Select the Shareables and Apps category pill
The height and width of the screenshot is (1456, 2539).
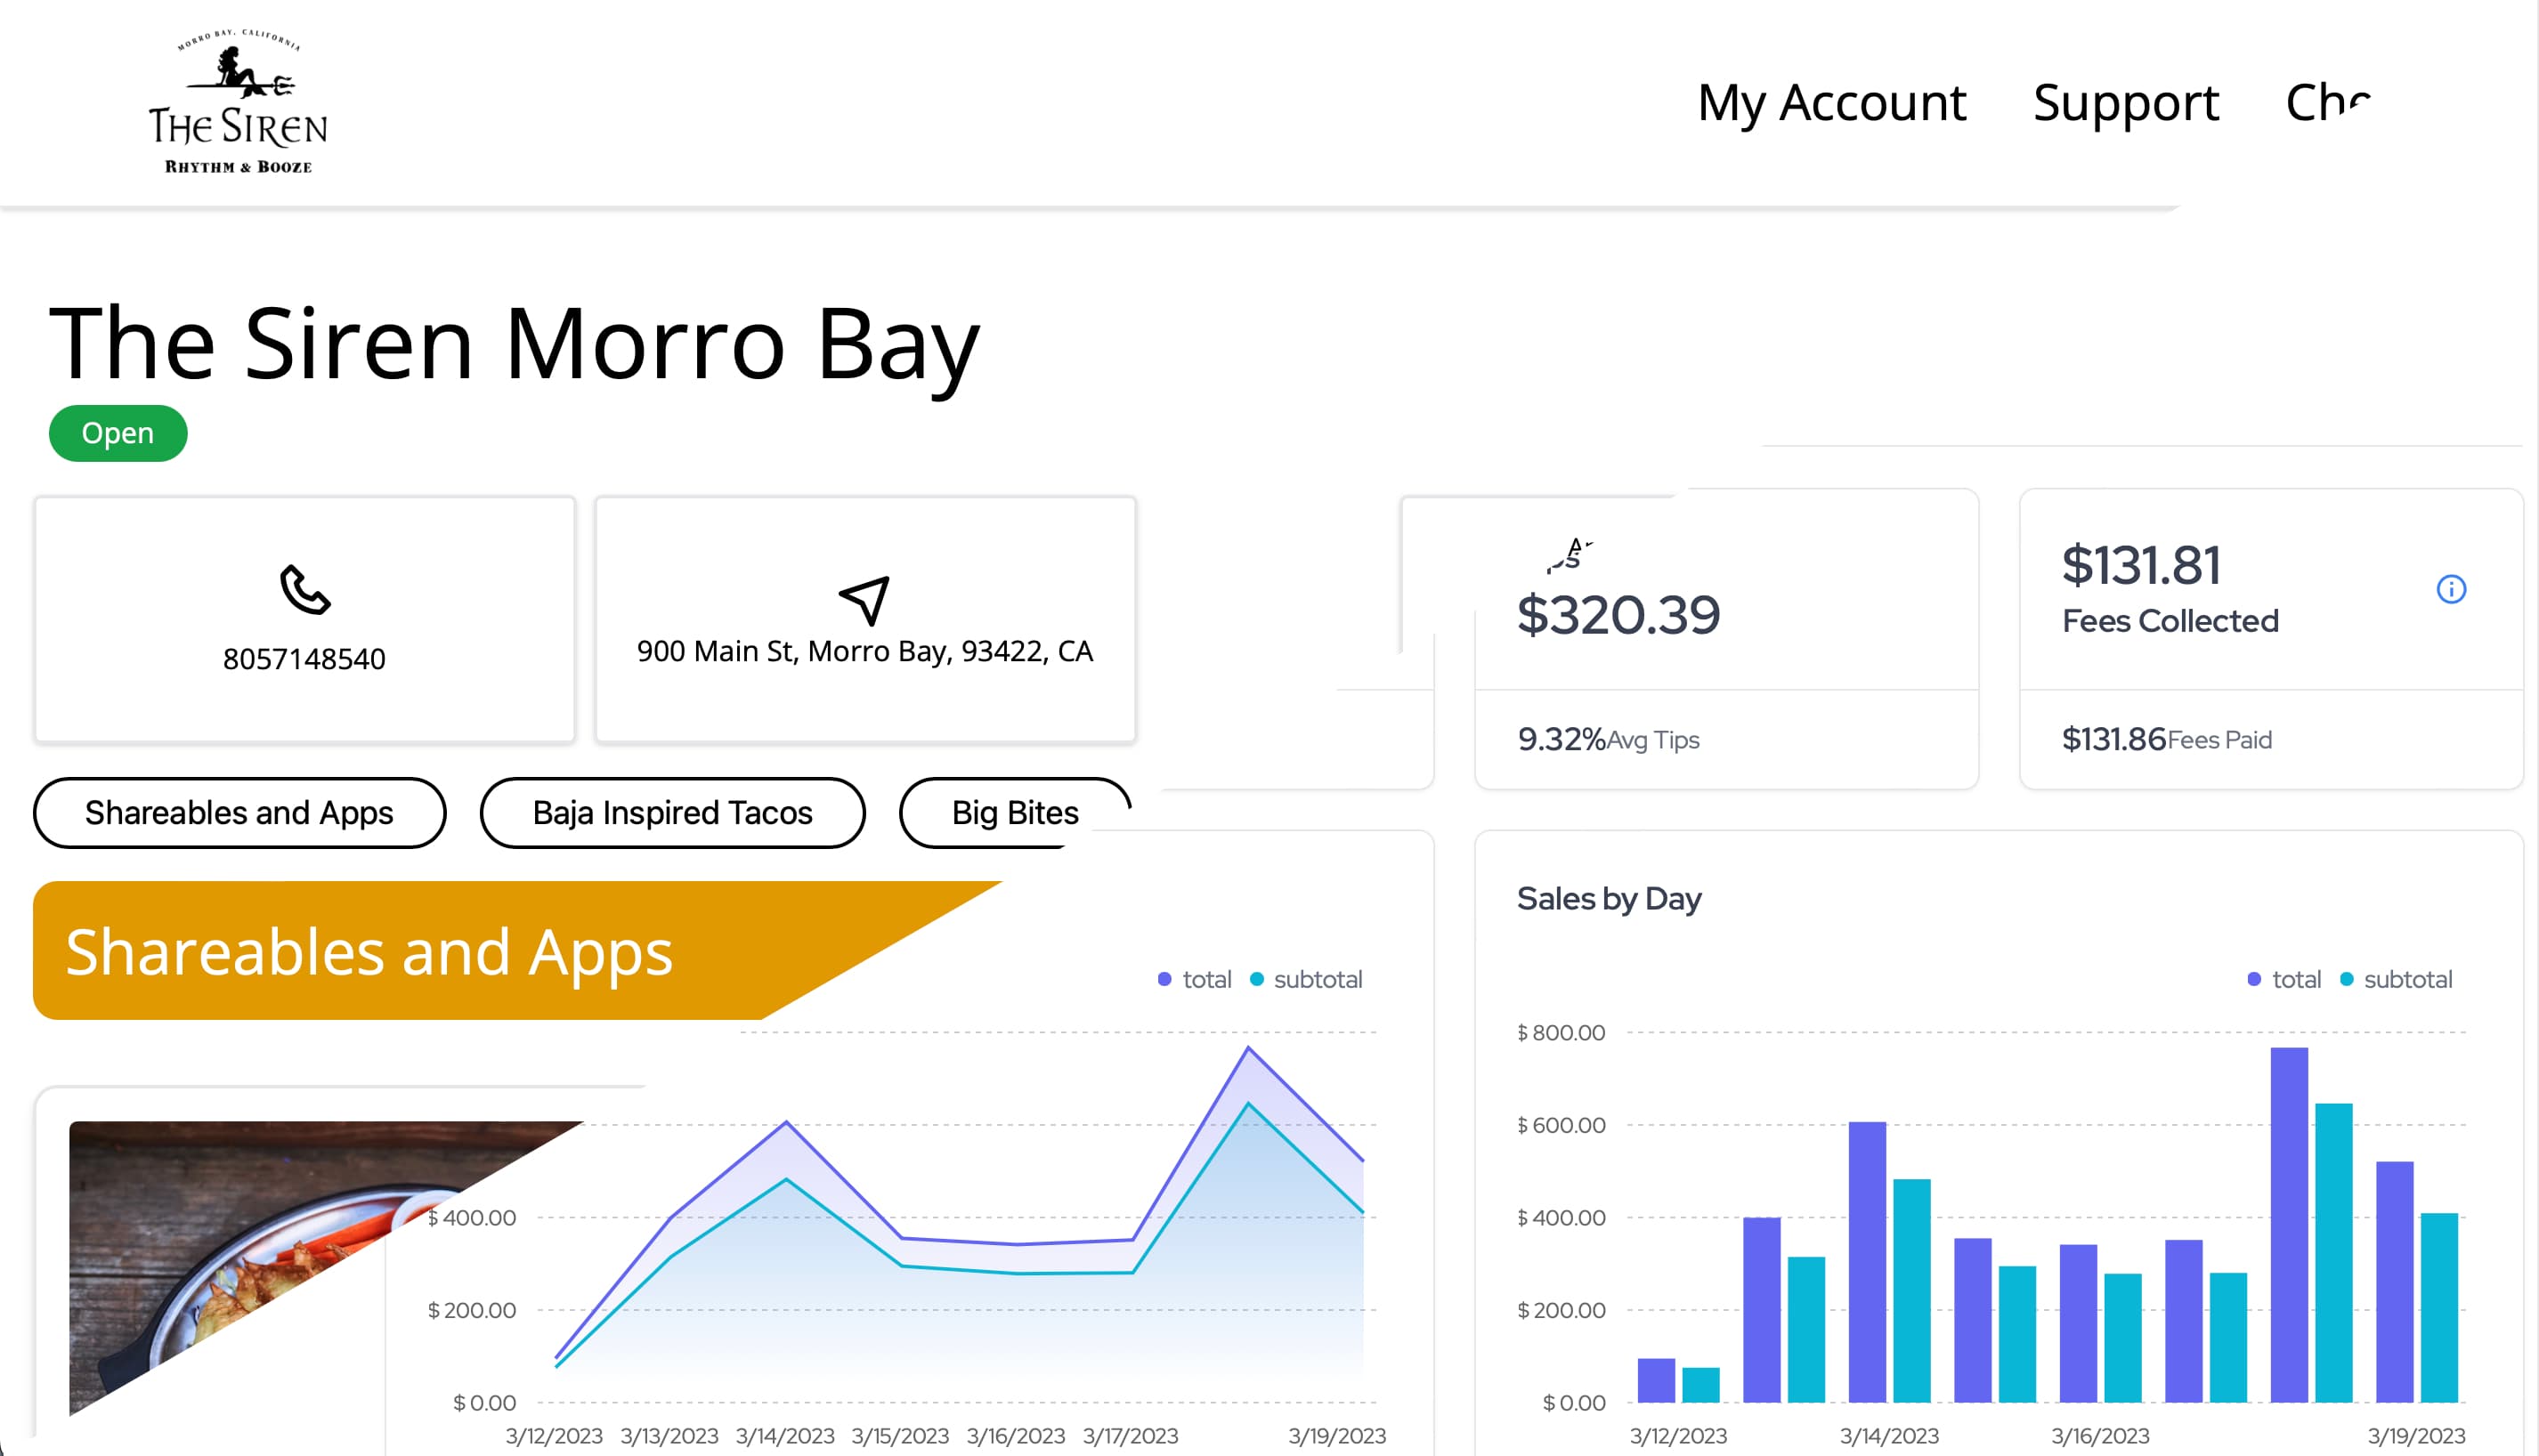pos(239,813)
